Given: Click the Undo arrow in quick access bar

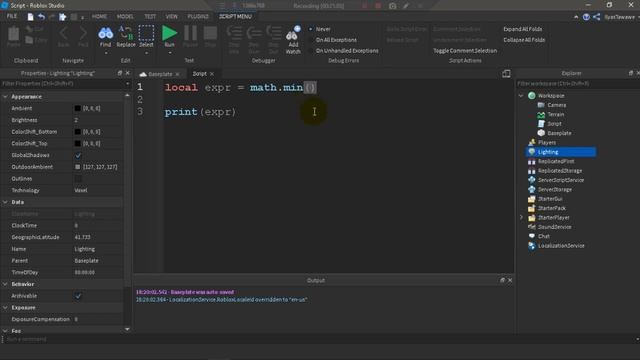Looking at the screenshot, I should (x=41, y=17).
